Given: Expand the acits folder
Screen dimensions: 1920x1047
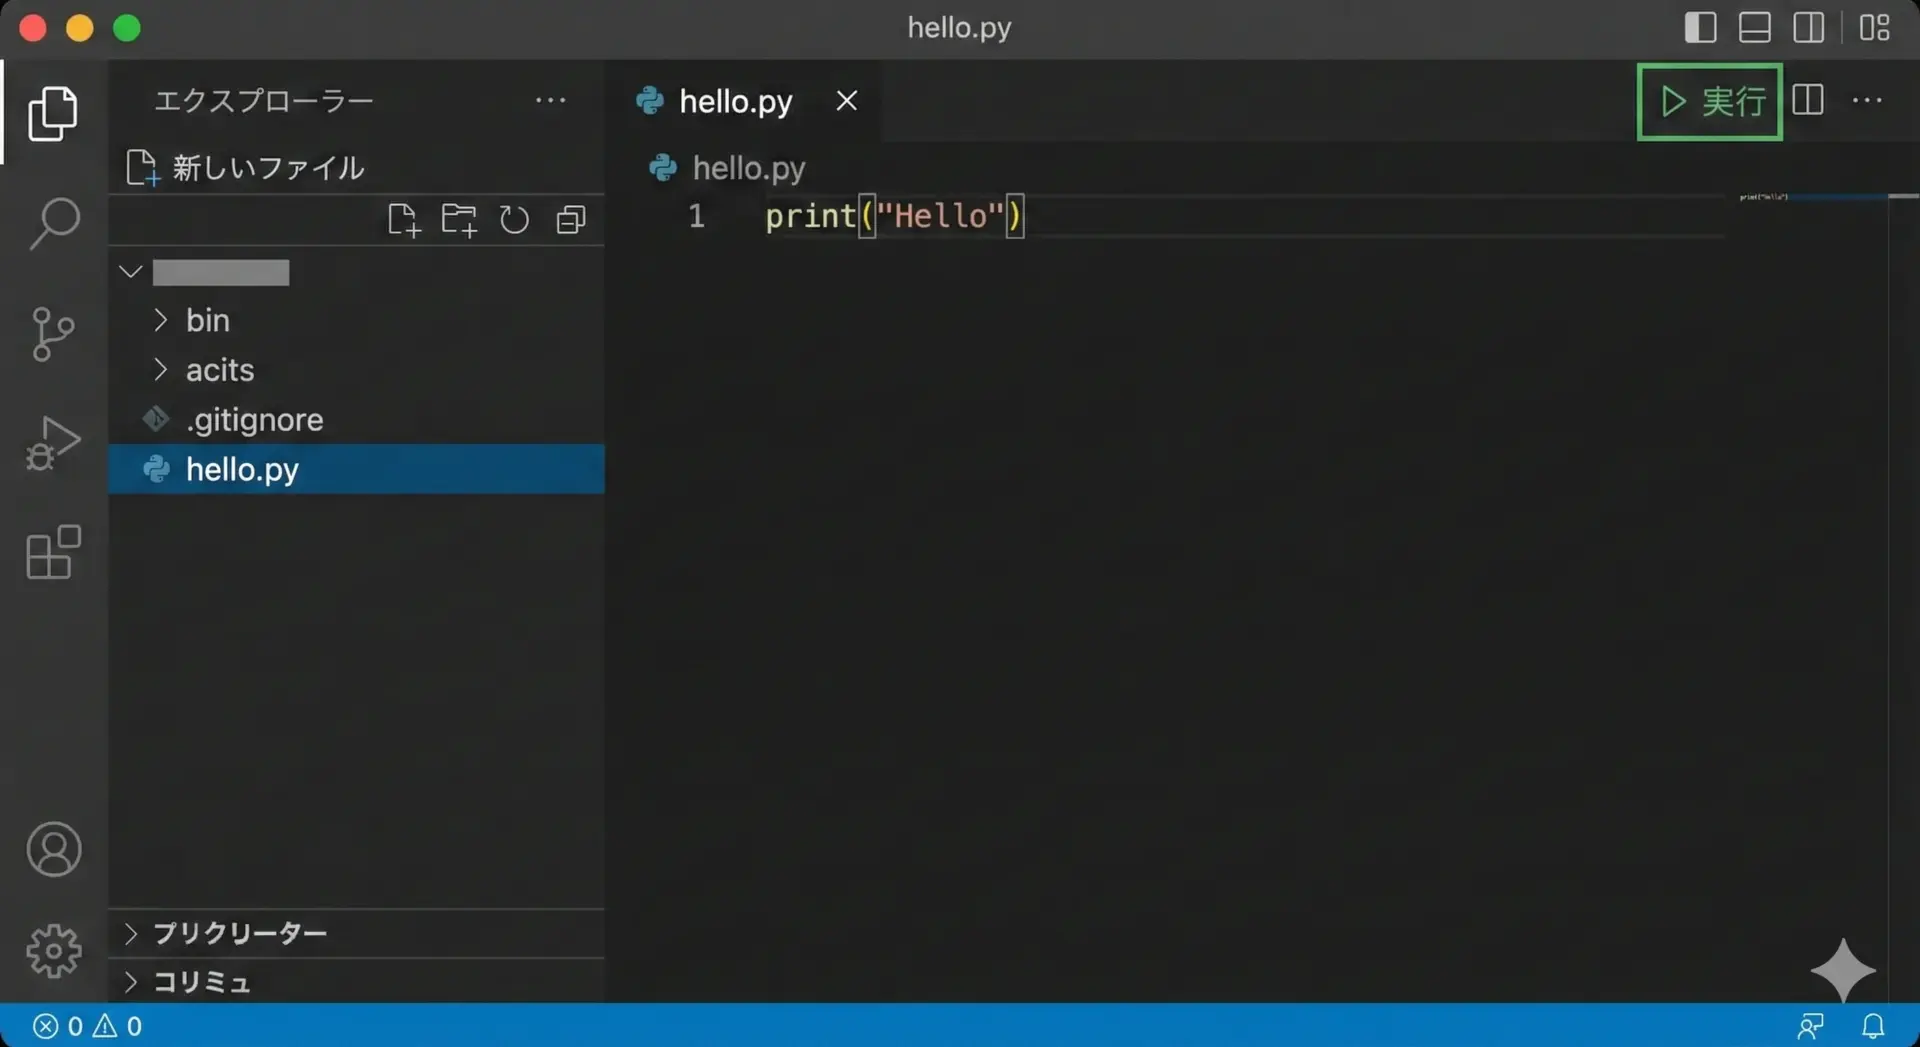Looking at the screenshot, I should [x=219, y=370].
